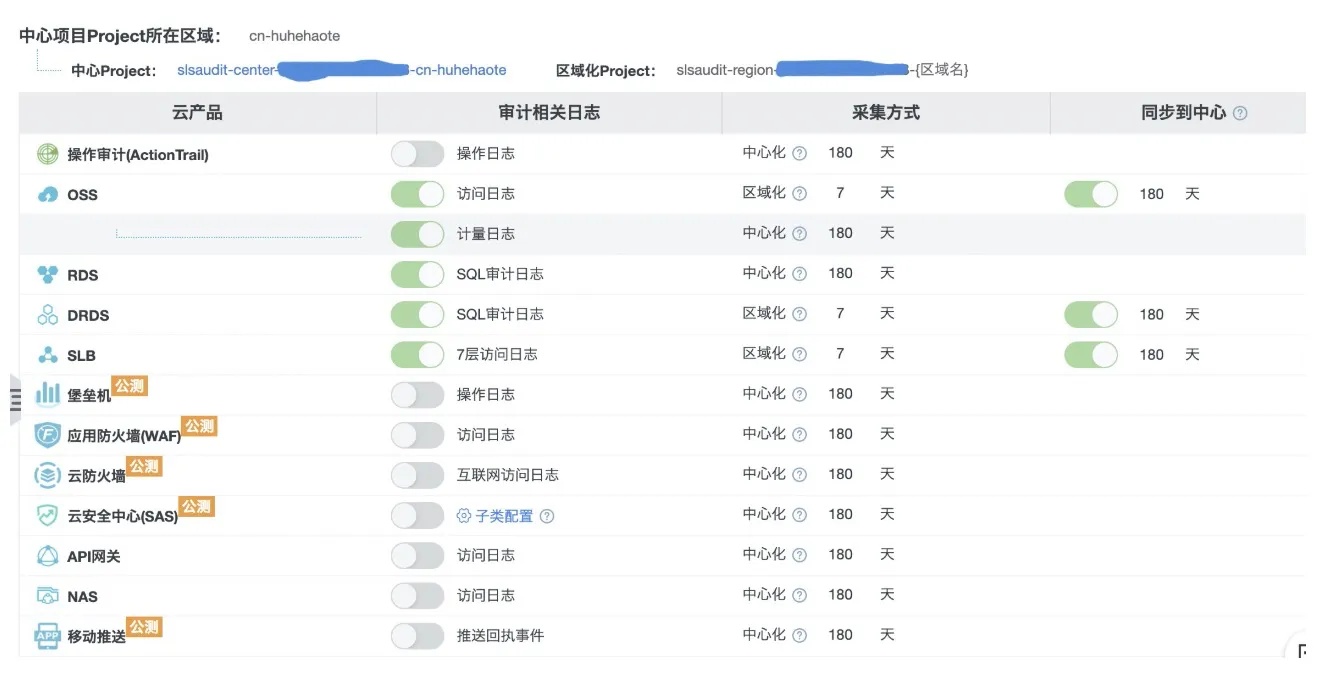Disable OSS 访问日志 toggle

(x=417, y=194)
